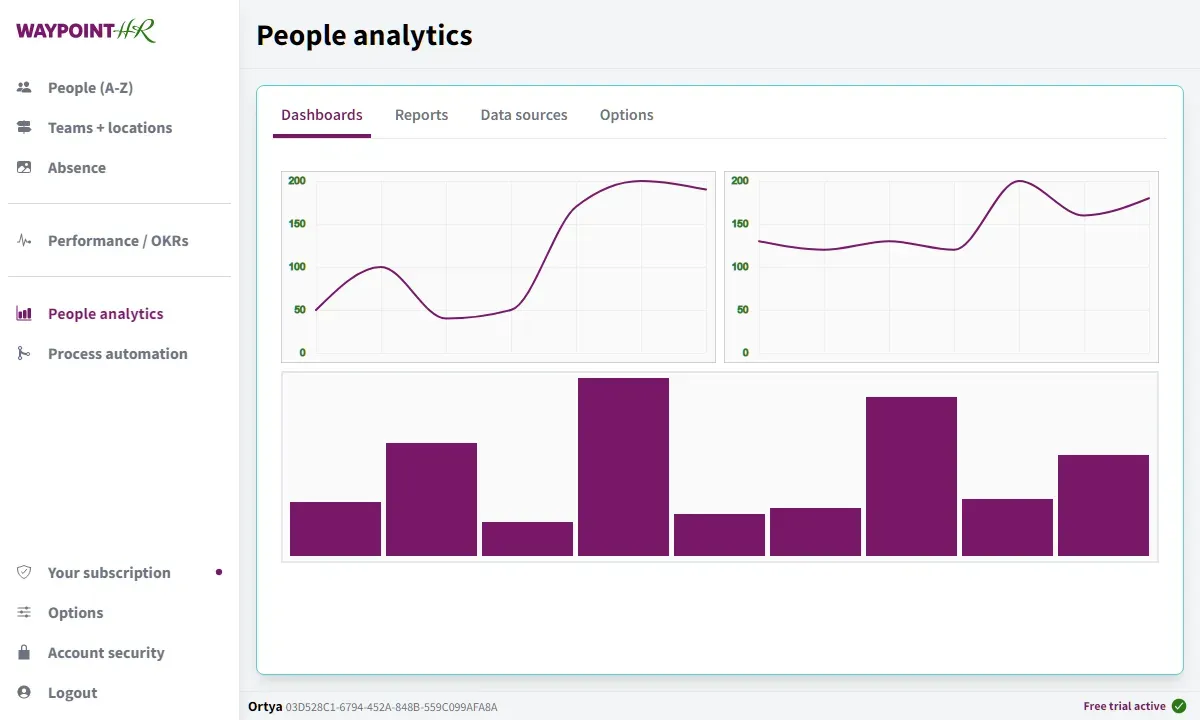Image resolution: width=1200 pixels, height=720 pixels.
Task: Open Process automation via its branch icon
Action: point(23,353)
